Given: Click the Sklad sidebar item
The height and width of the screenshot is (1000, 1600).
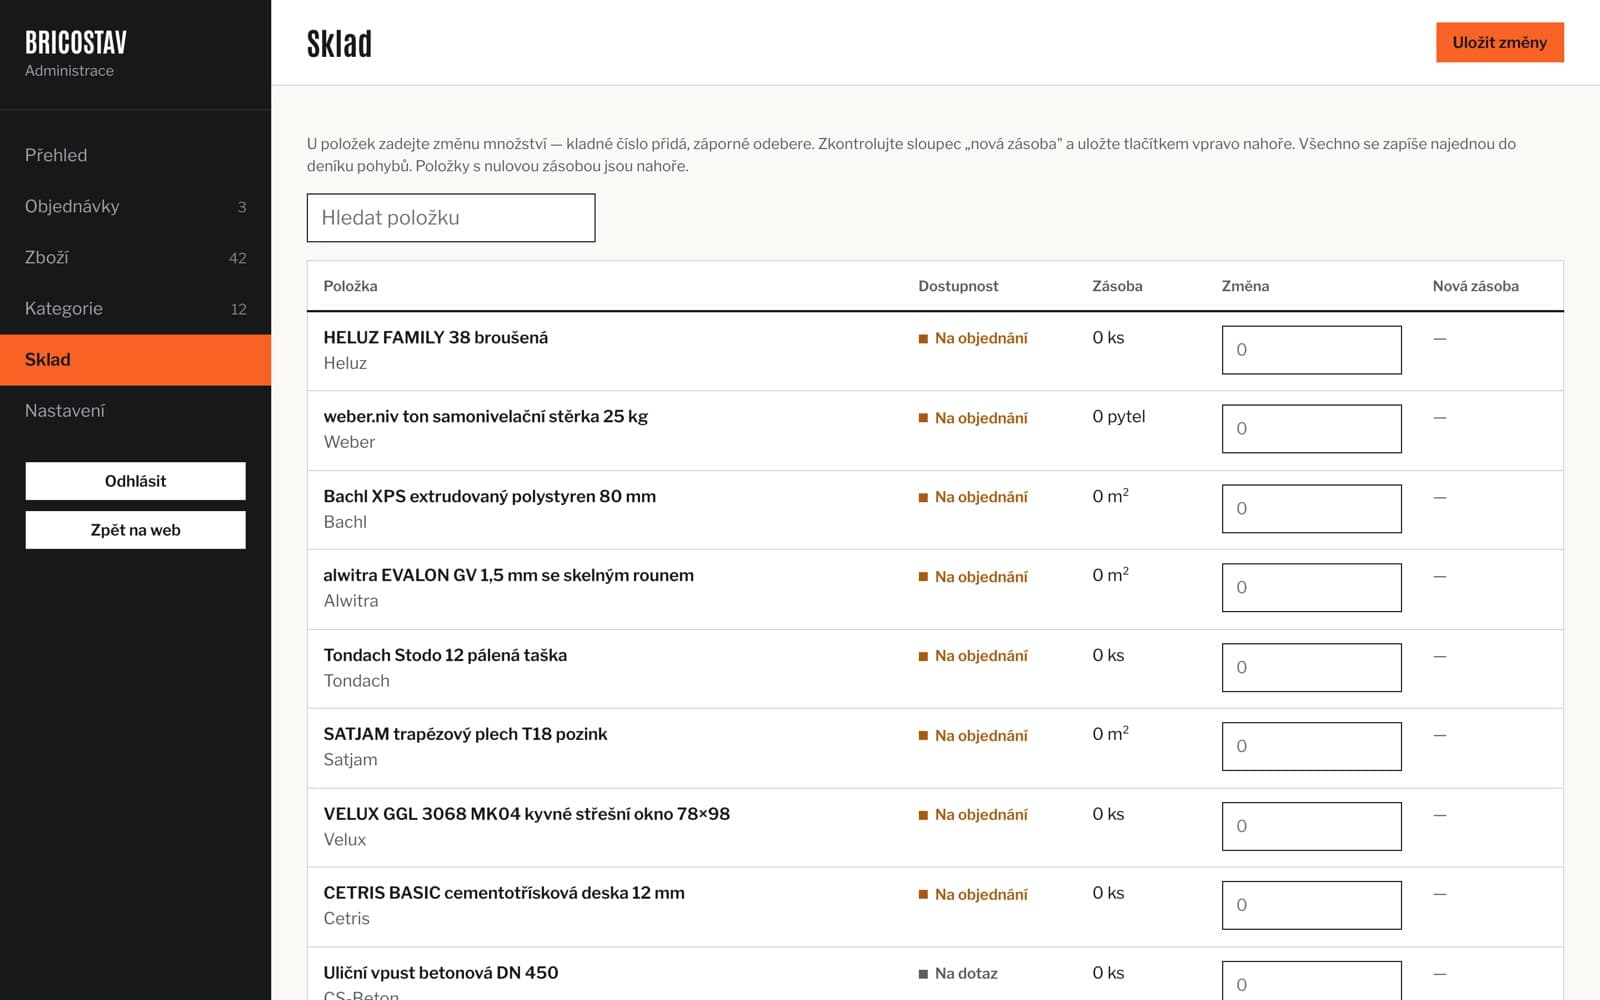Looking at the screenshot, I should coord(135,359).
